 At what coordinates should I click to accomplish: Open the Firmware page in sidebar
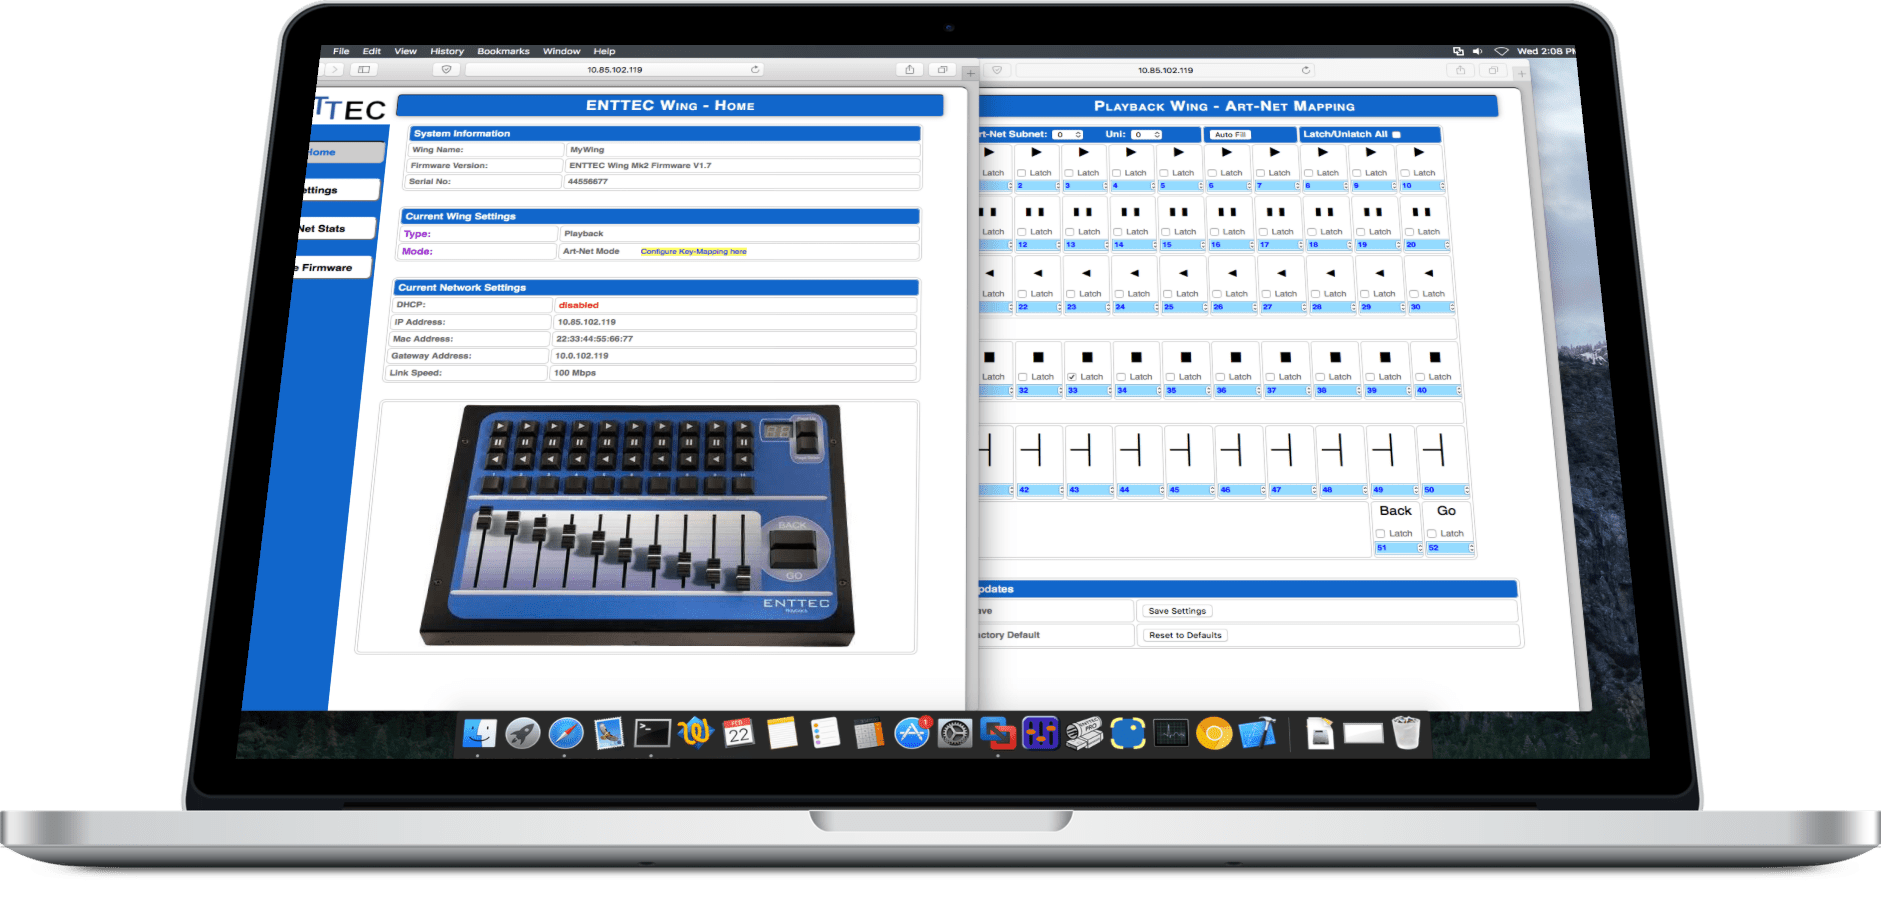coord(332,268)
